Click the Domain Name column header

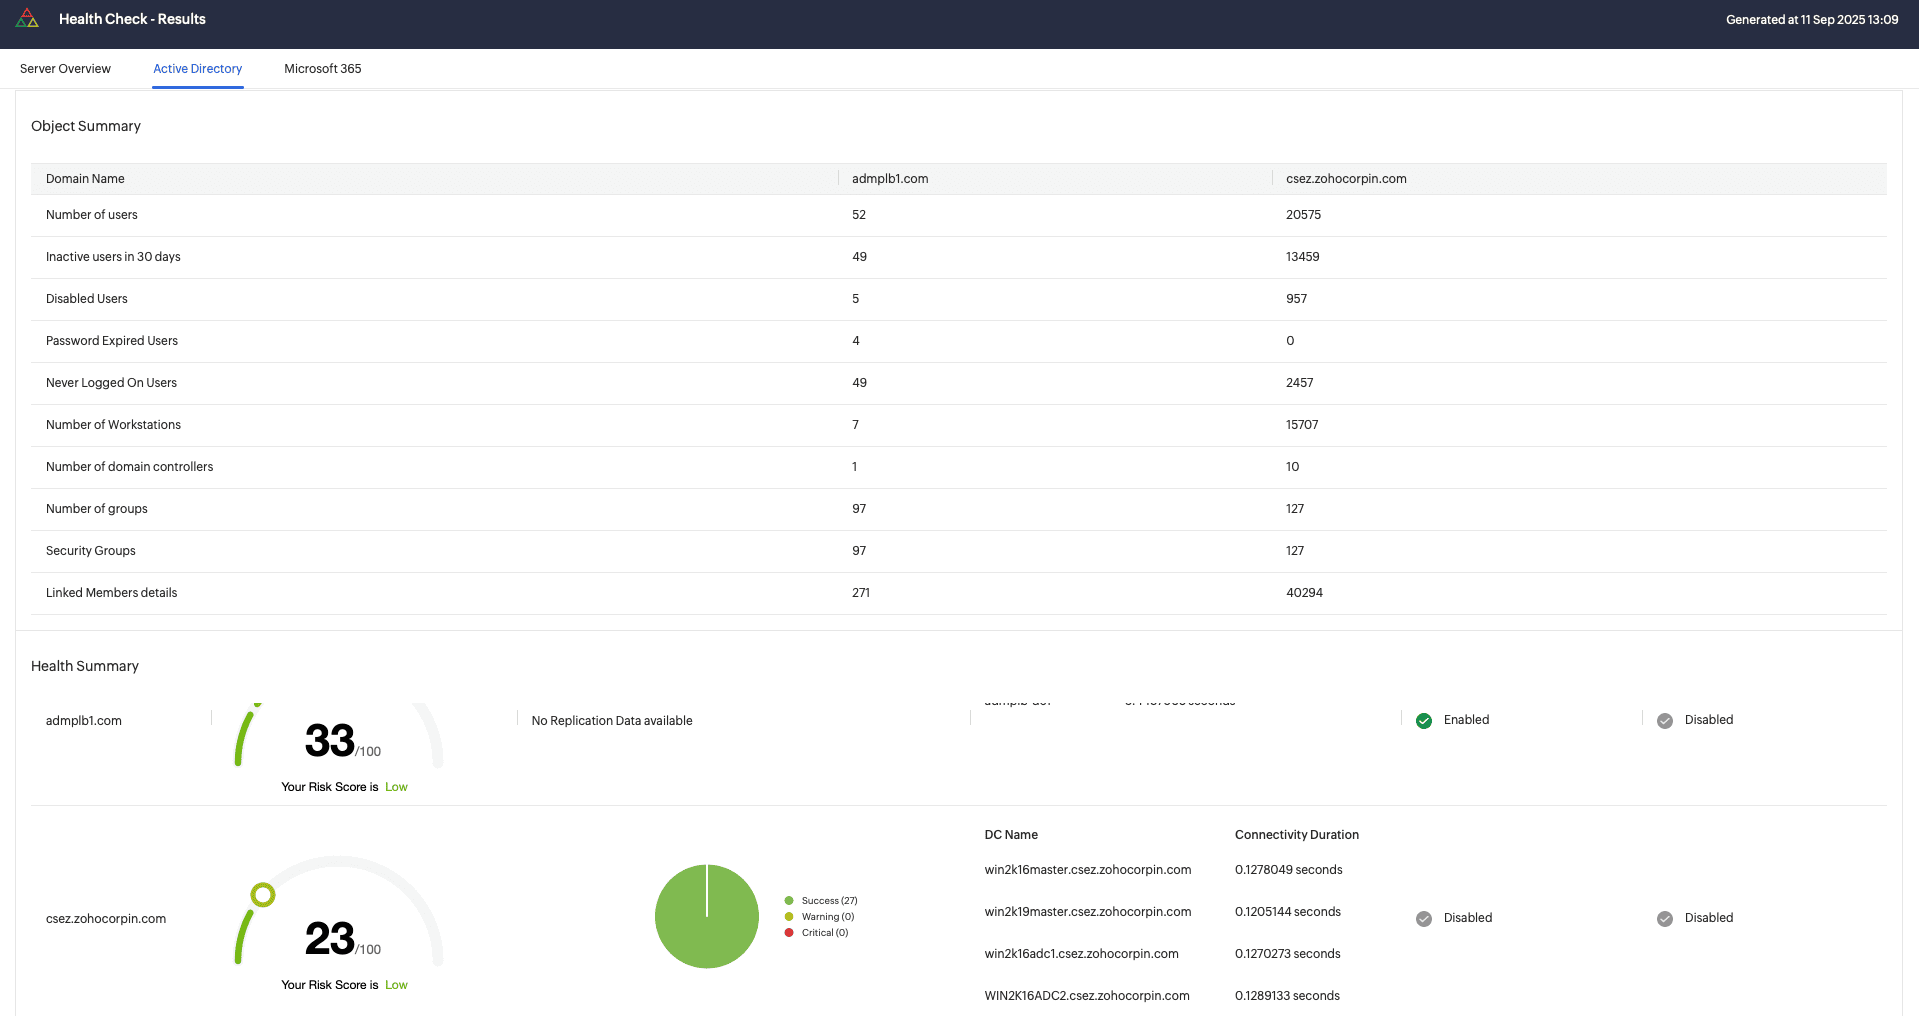tap(85, 178)
